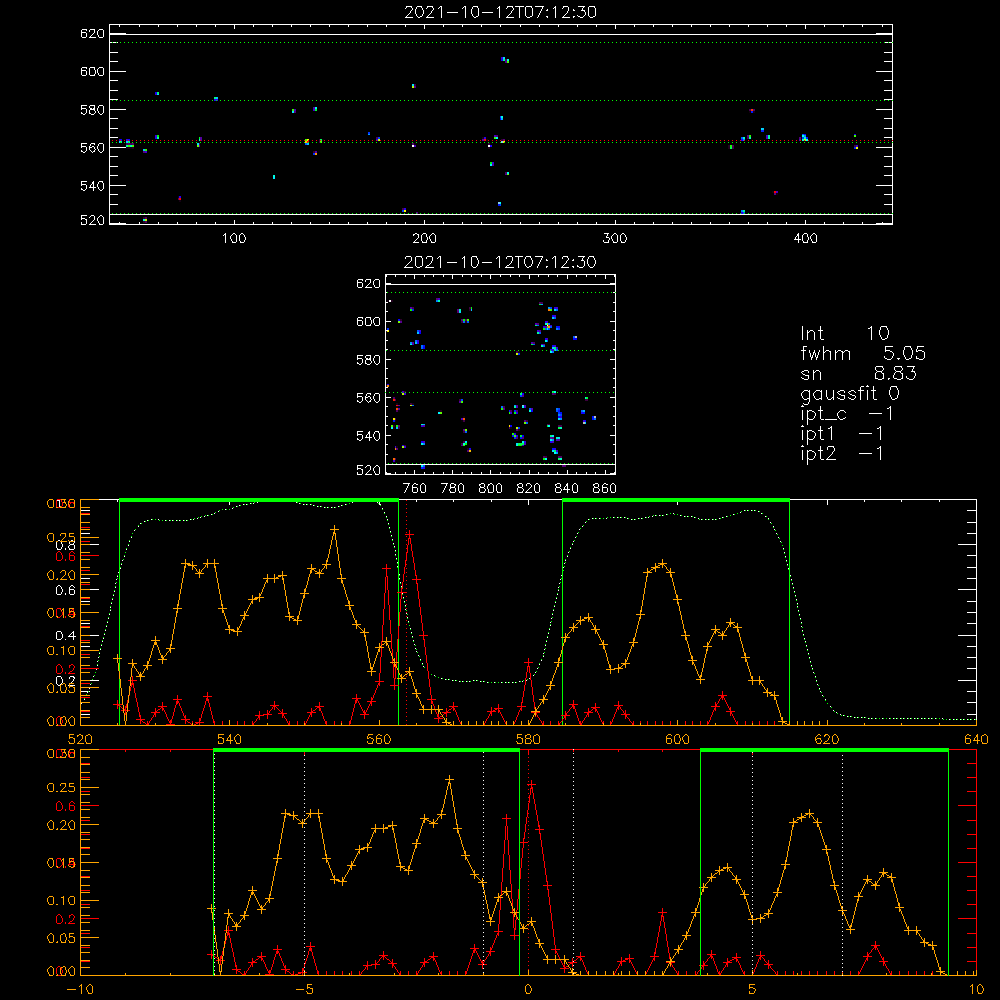
Task: Click the 760 x-axis label of the middle plot
Action: [415, 489]
